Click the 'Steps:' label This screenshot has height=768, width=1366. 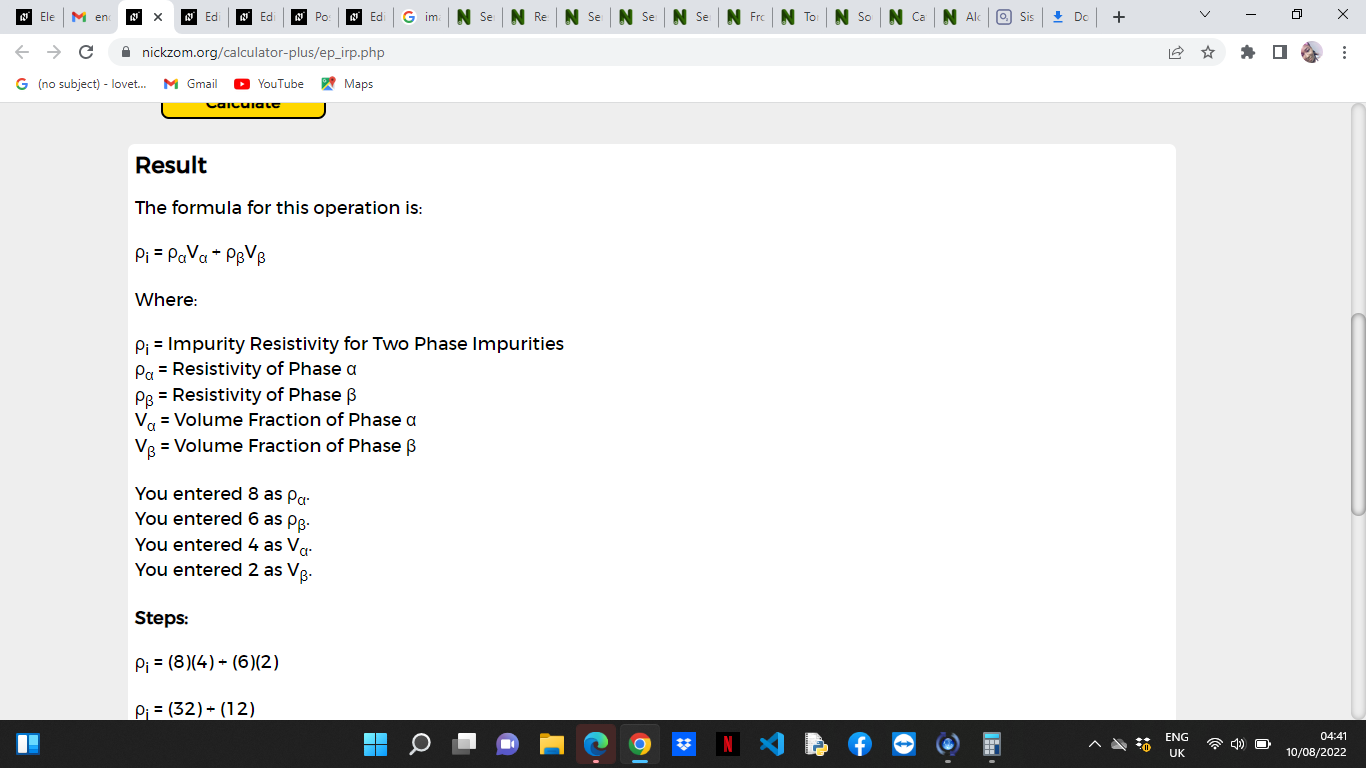[162, 618]
